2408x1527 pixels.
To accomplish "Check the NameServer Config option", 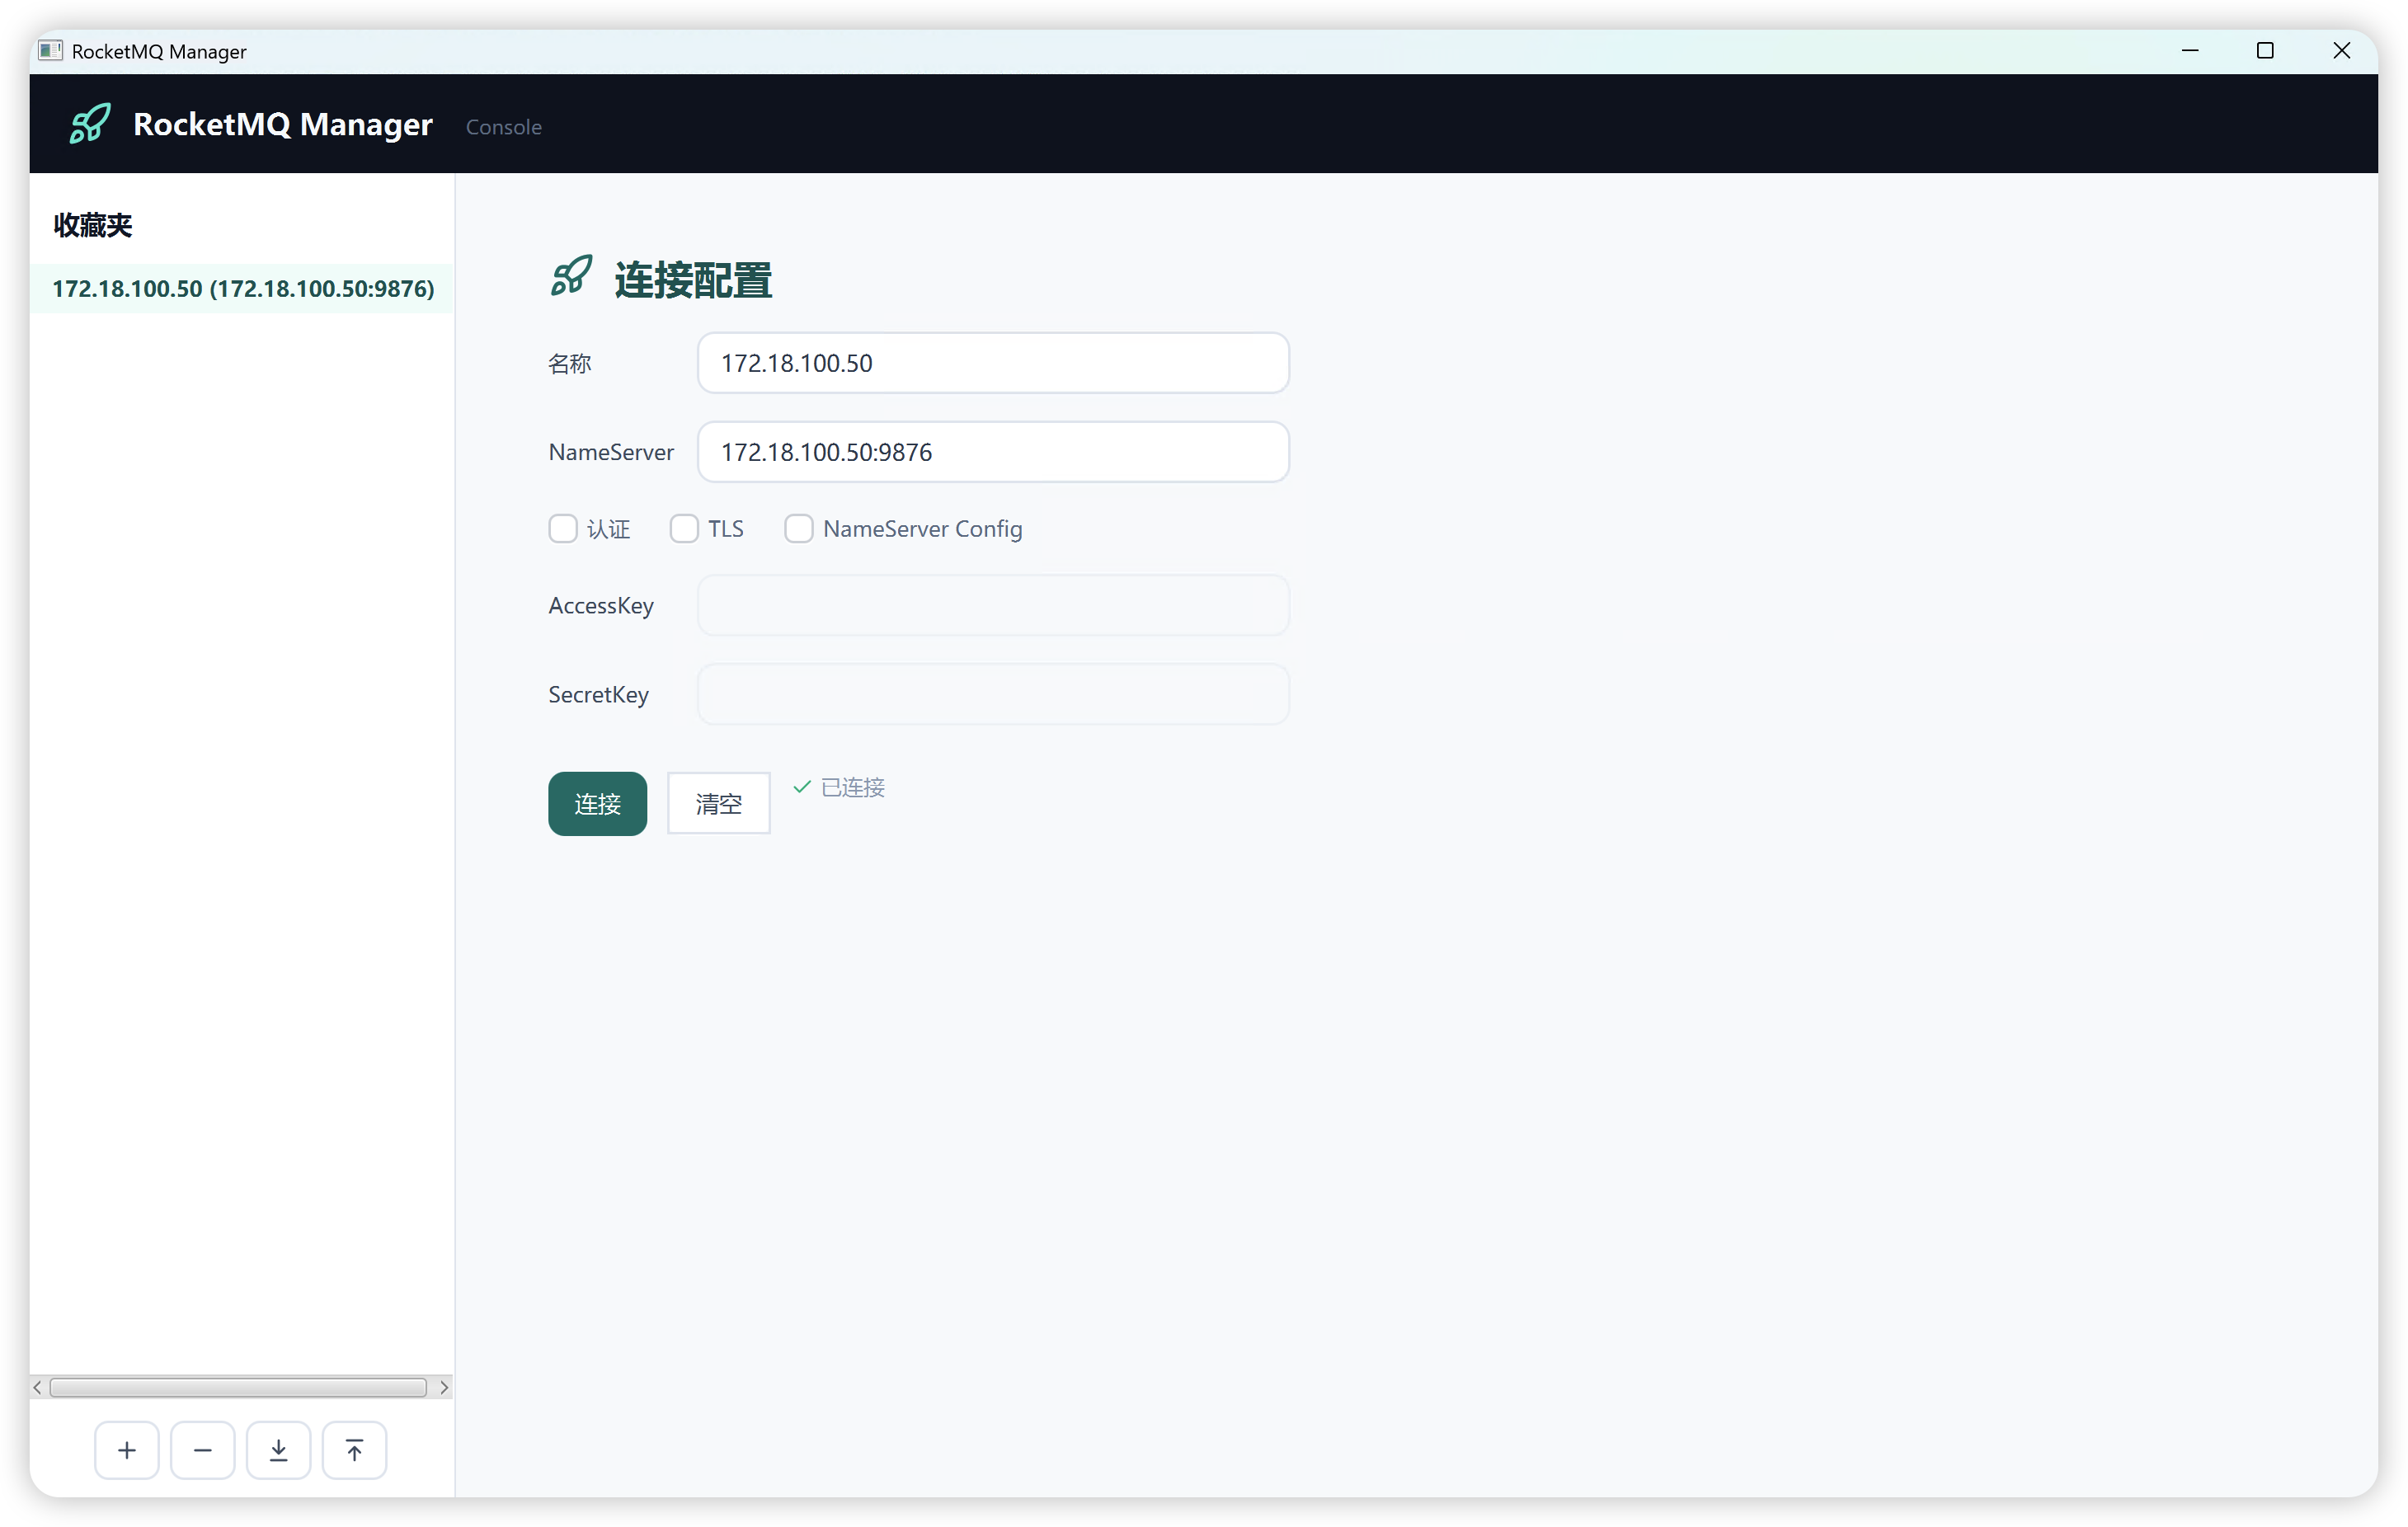I will [x=798, y=528].
